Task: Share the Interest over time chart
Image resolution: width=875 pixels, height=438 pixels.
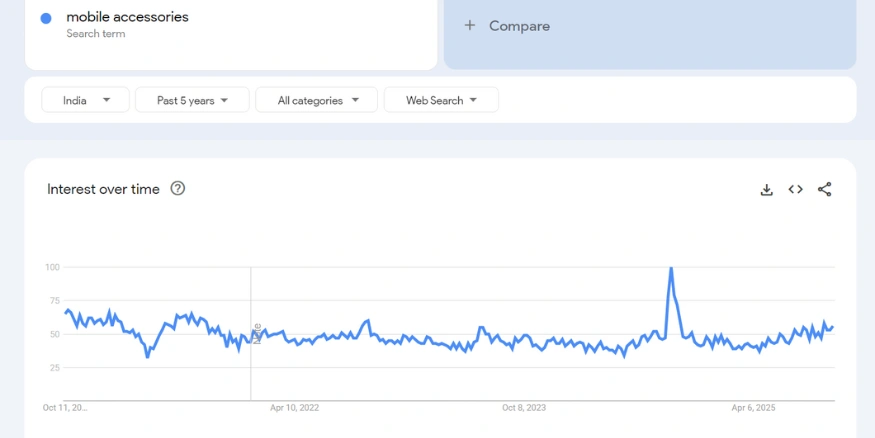Action: (x=824, y=190)
